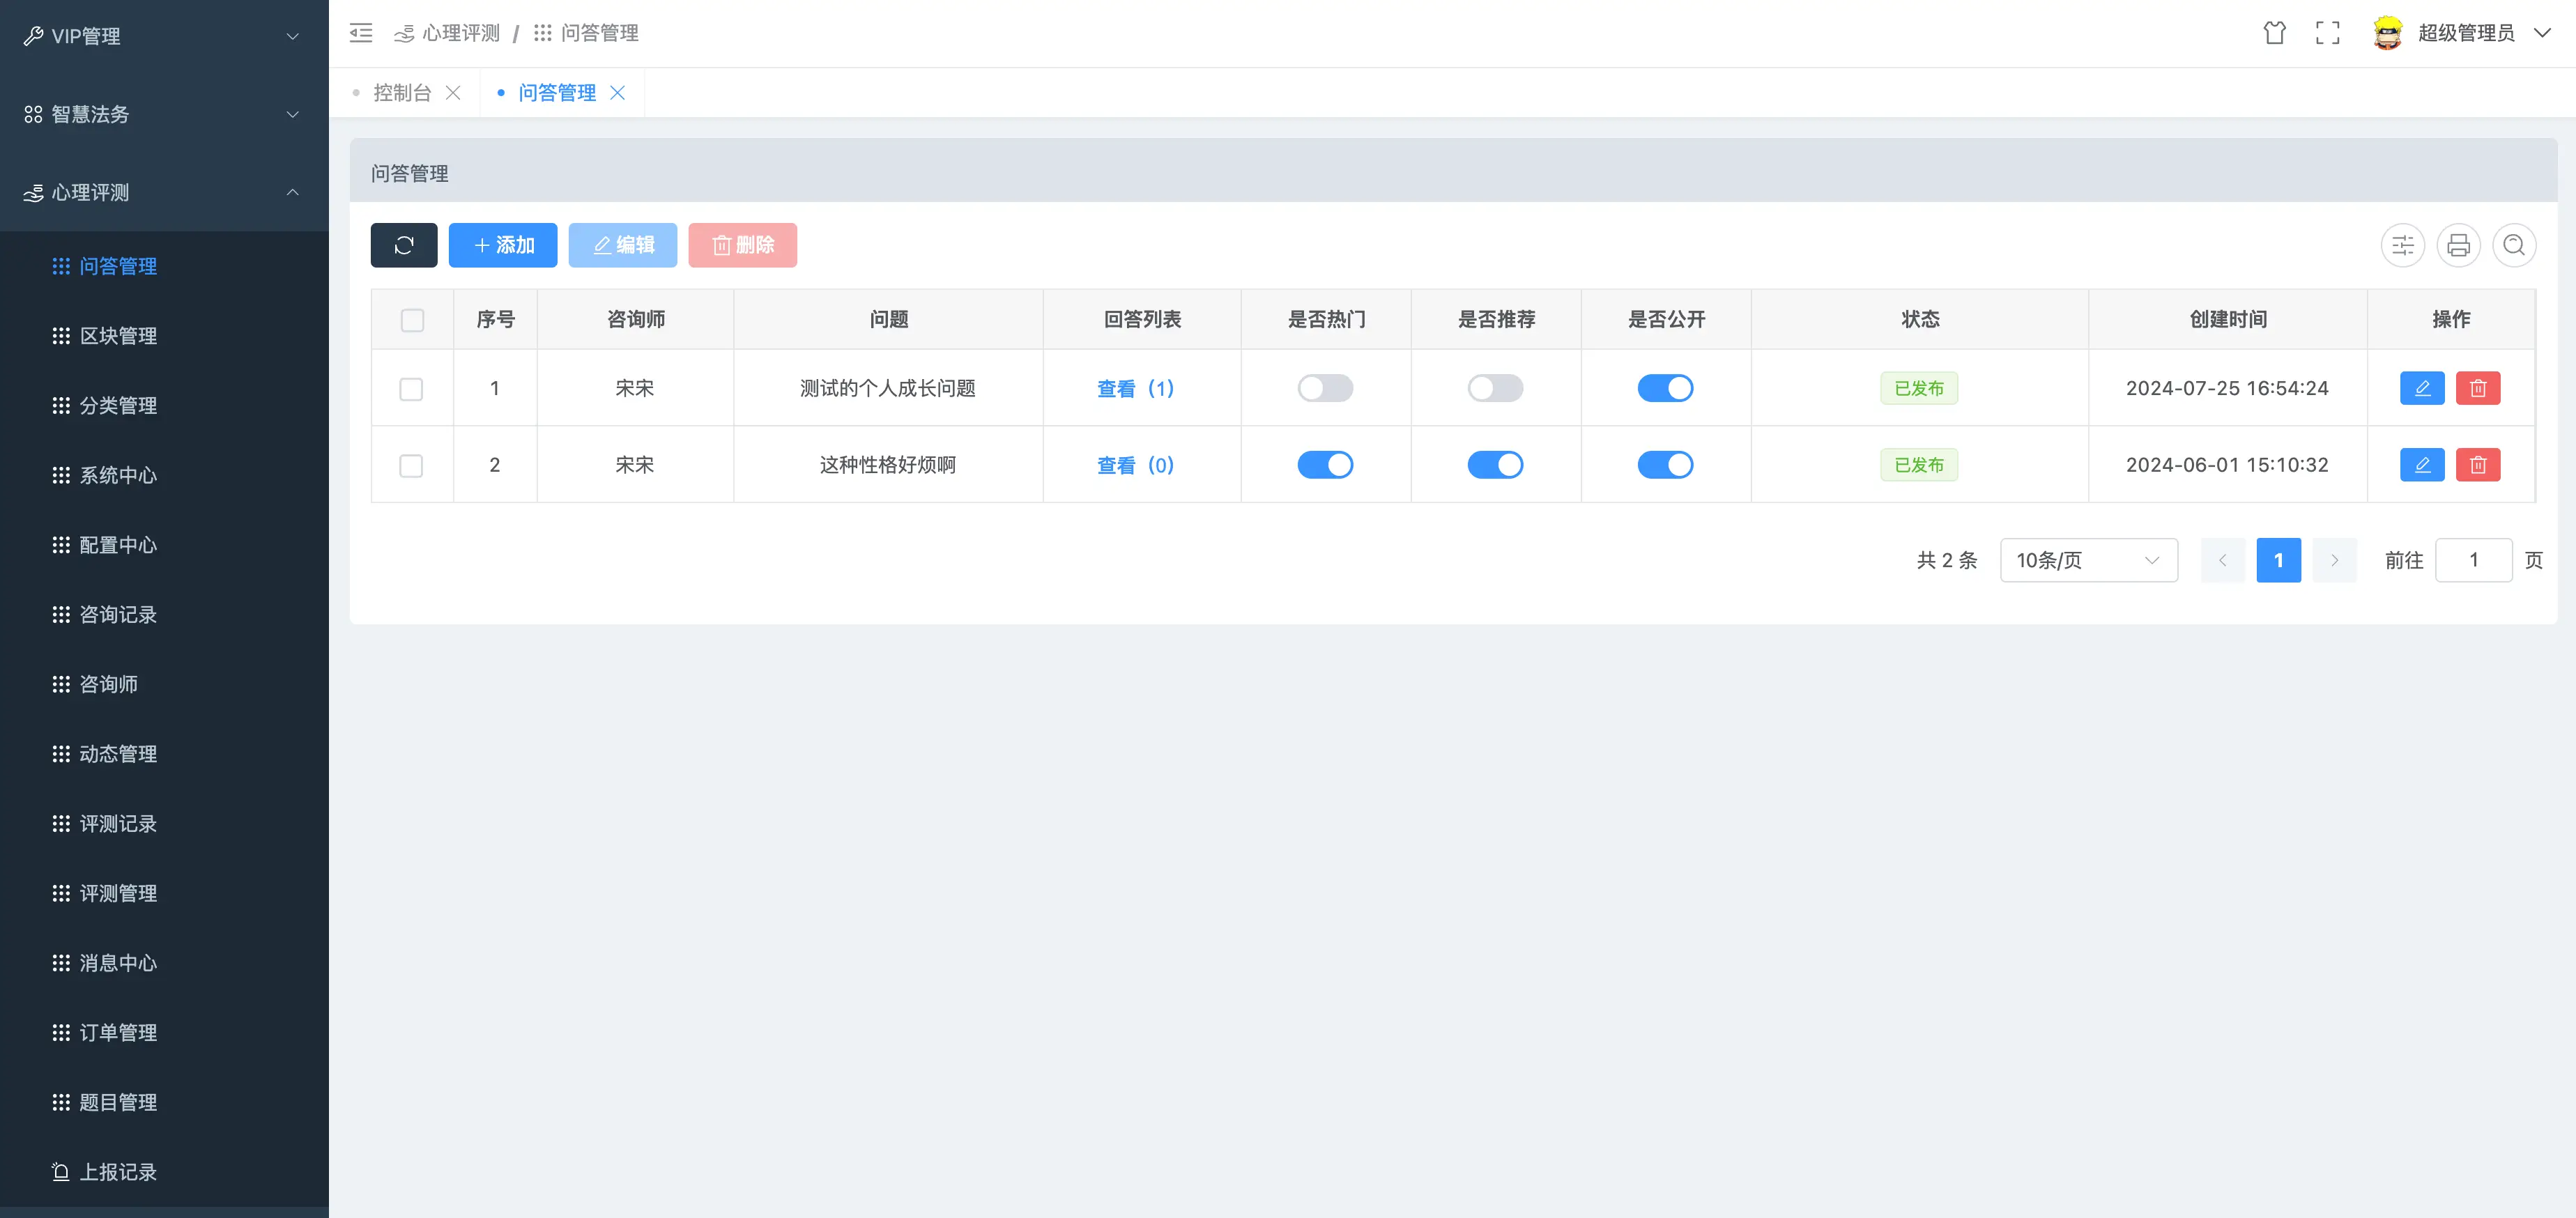Open 咨询记录 sidebar item
Viewport: 2576px width, 1218px height.
pos(164,615)
